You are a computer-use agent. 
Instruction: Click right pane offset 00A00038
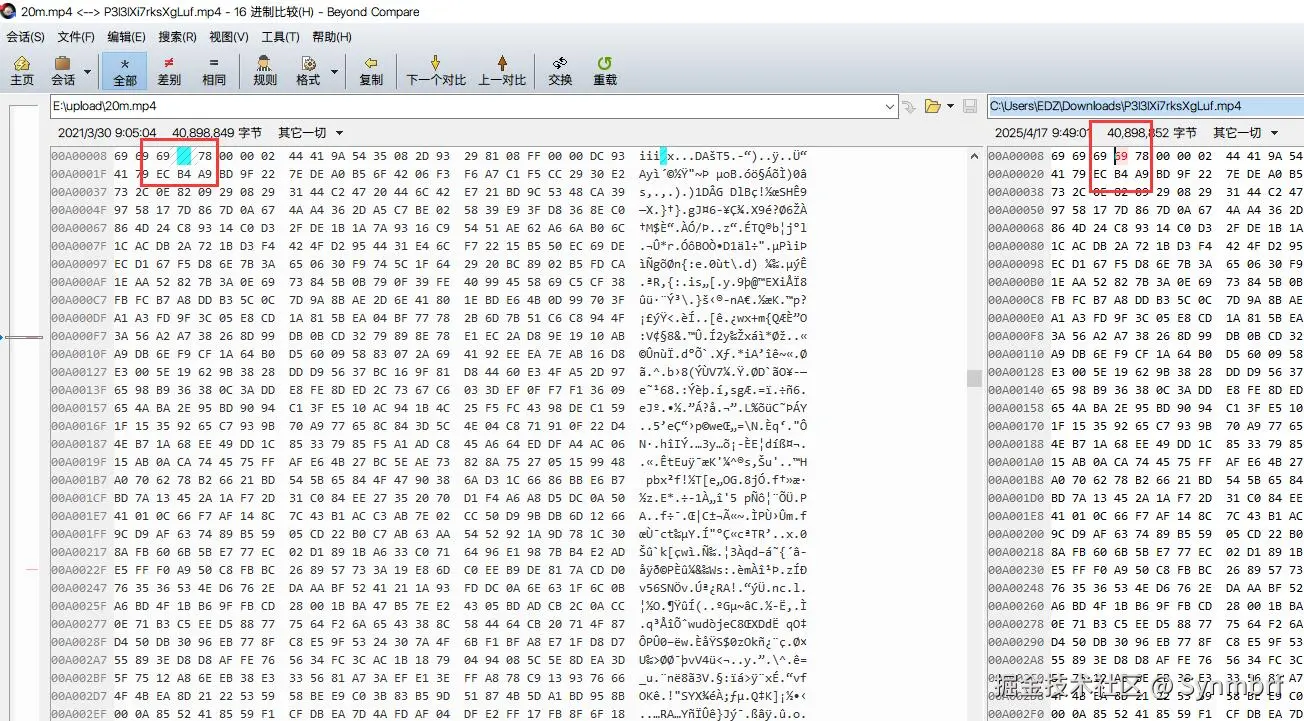1016,190
